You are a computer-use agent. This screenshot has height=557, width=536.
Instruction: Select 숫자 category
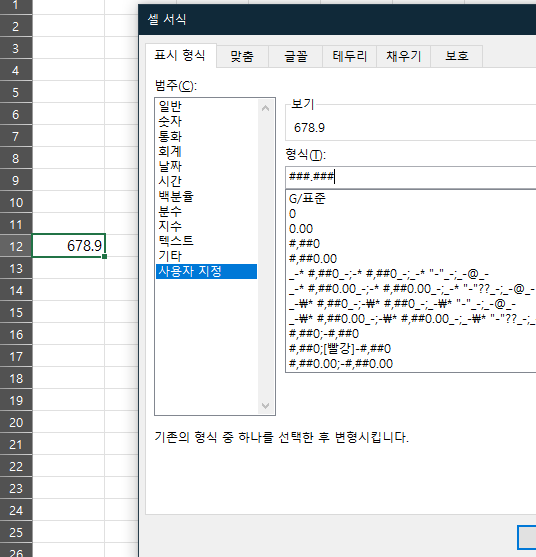206,121
